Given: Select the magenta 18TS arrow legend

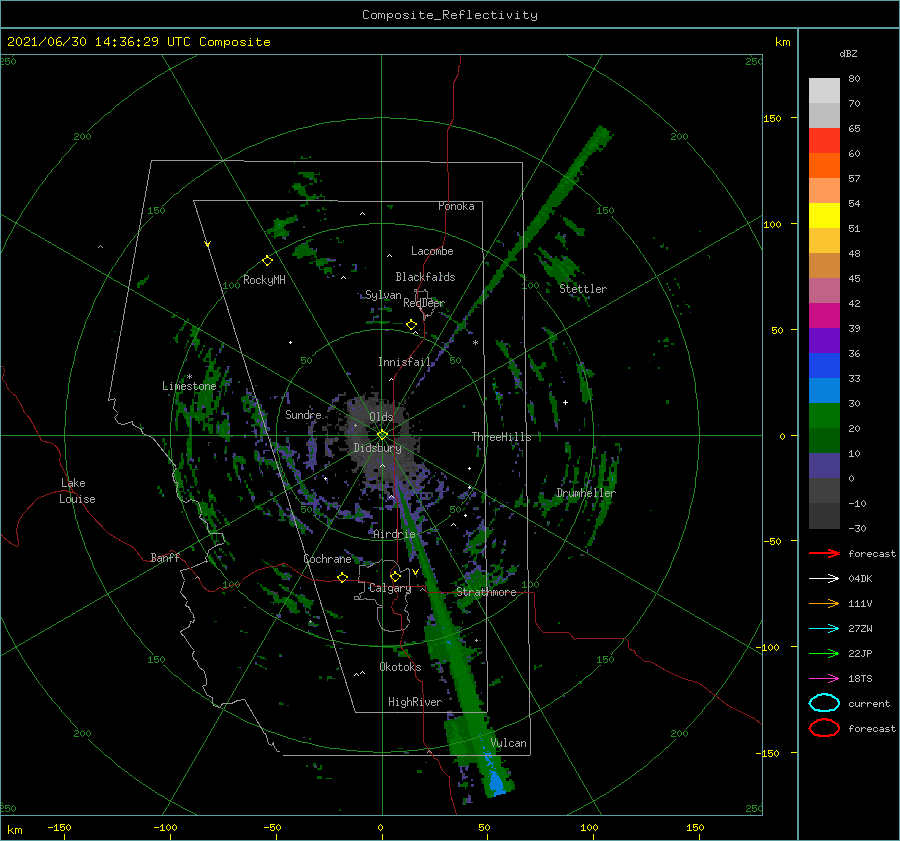Looking at the screenshot, I should (x=824, y=679).
